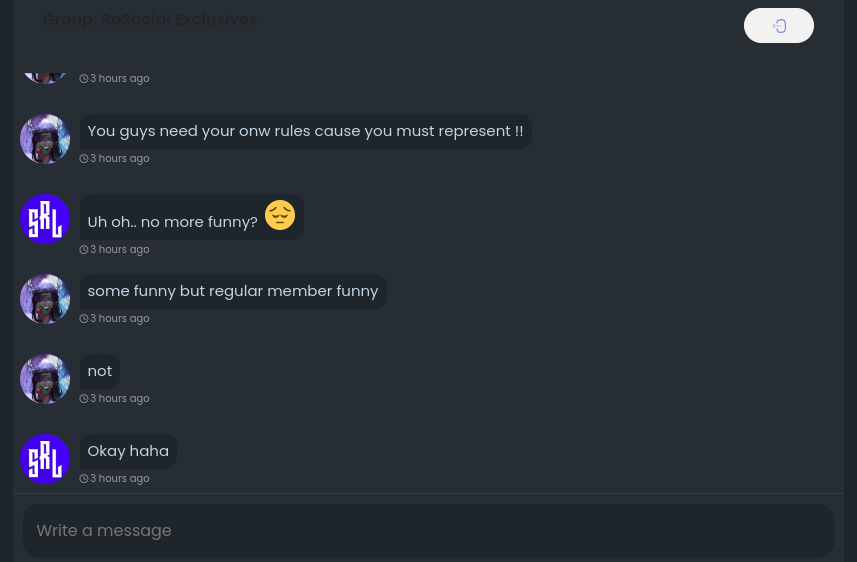This screenshot has width=857, height=562.
Task: Select the "You guys need your onw rules" message
Action: click(x=305, y=131)
